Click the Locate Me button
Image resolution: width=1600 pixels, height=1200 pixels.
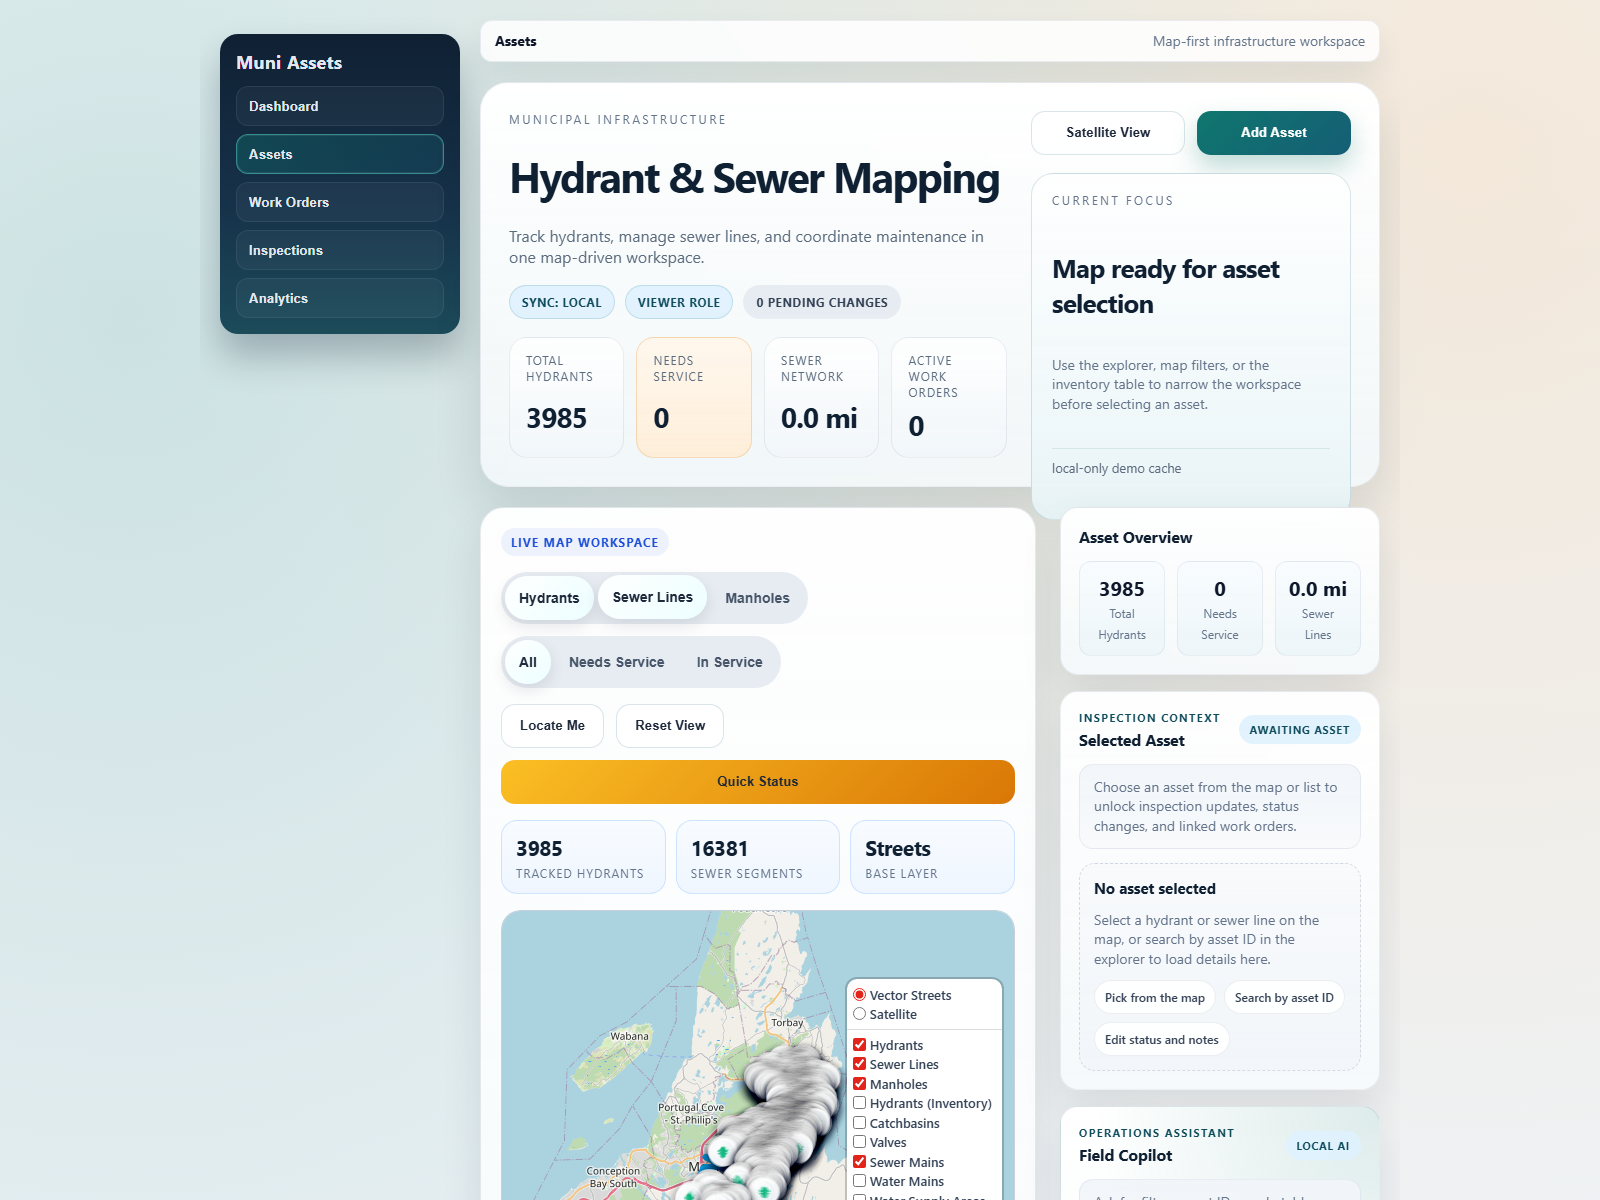[x=552, y=725]
